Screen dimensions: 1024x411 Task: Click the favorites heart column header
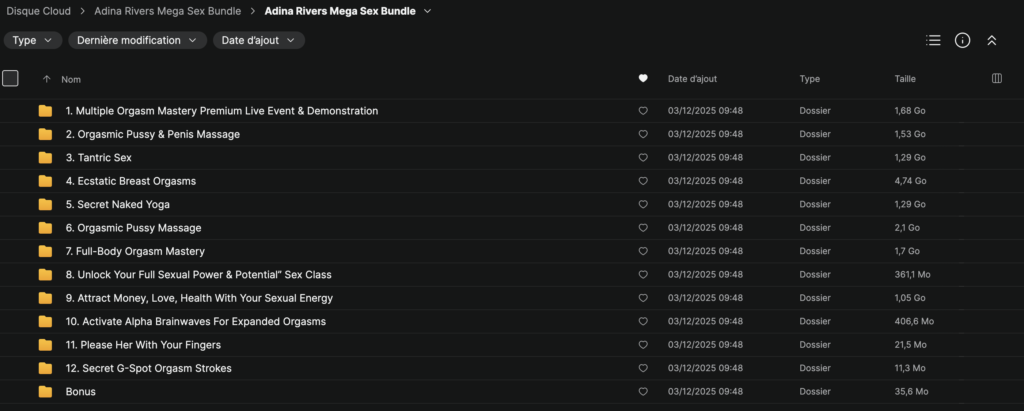click(x=643, y=79)
